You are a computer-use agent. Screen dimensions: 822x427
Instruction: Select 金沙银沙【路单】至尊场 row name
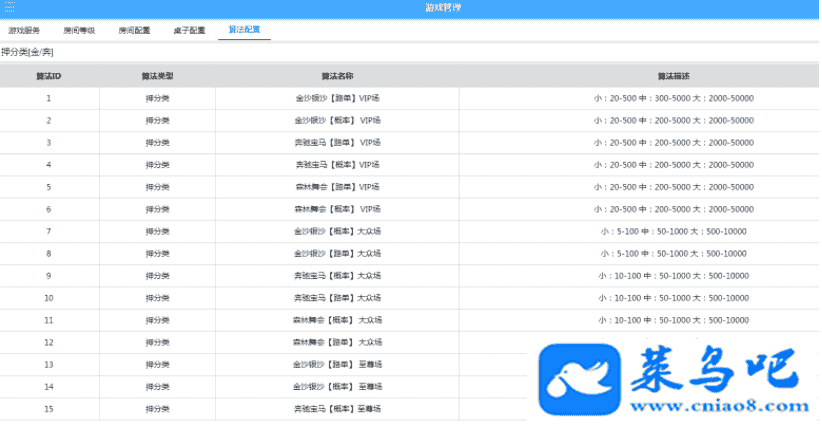click(x=337, y=365)
